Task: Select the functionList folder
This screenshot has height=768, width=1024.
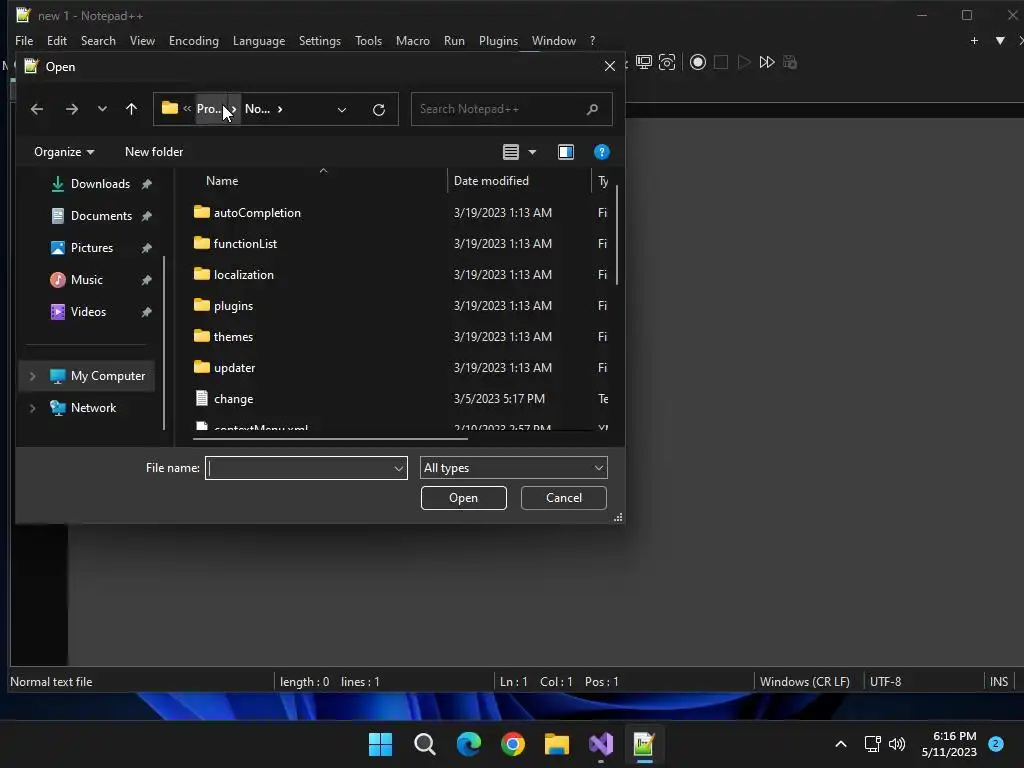Action: coord(246,244)
